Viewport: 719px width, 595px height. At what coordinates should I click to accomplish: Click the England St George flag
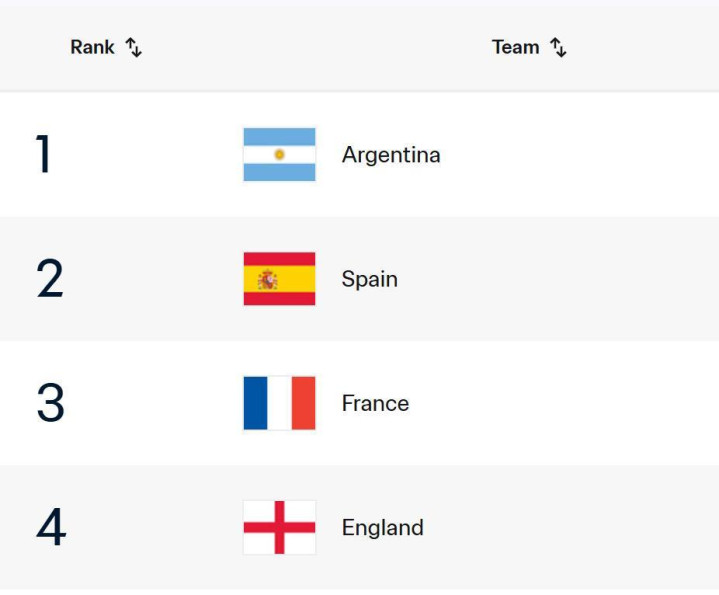[279, 527]
